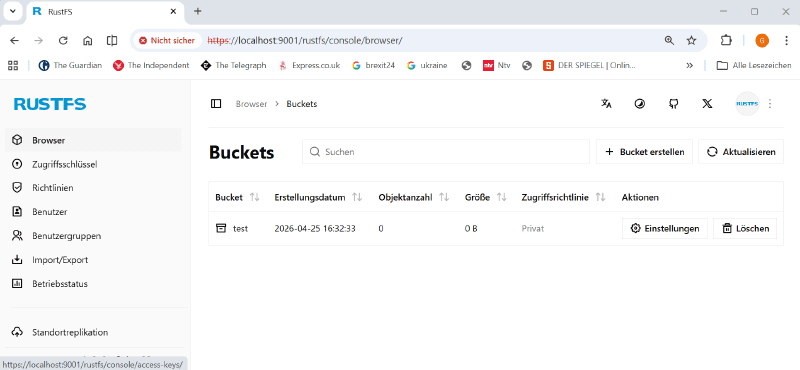Open The Guardian bookmark
The width and height of the screenshot is (800, 370).
(70, 65)
